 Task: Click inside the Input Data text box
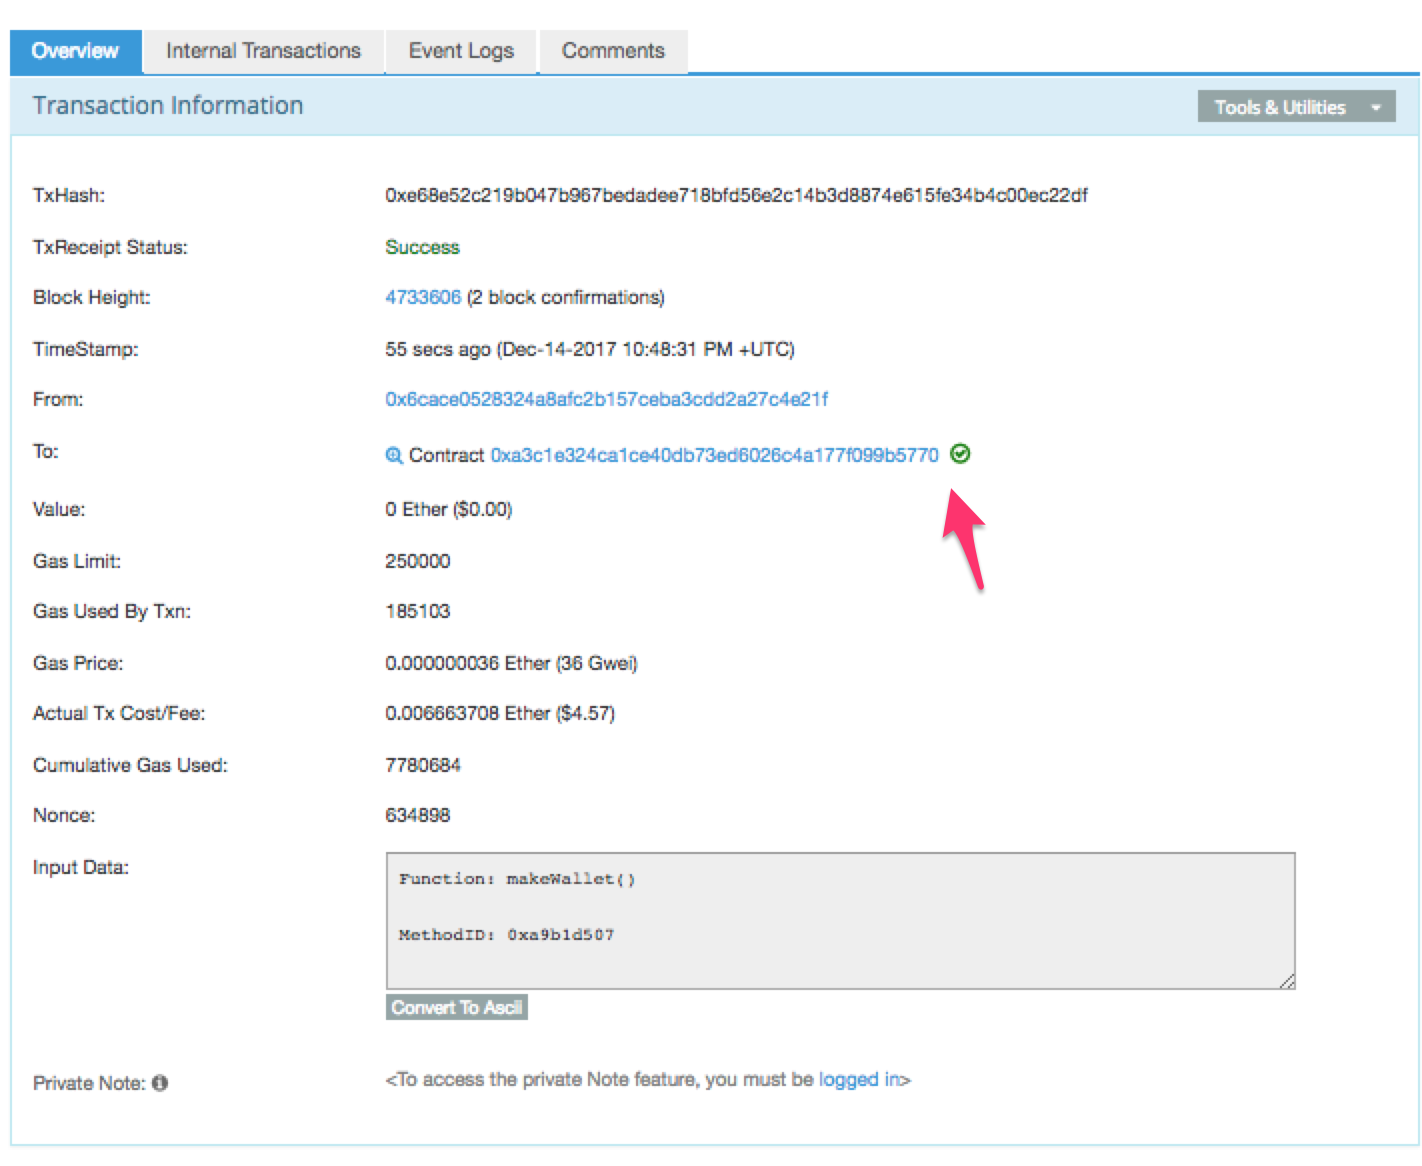(x=841, y=921)
